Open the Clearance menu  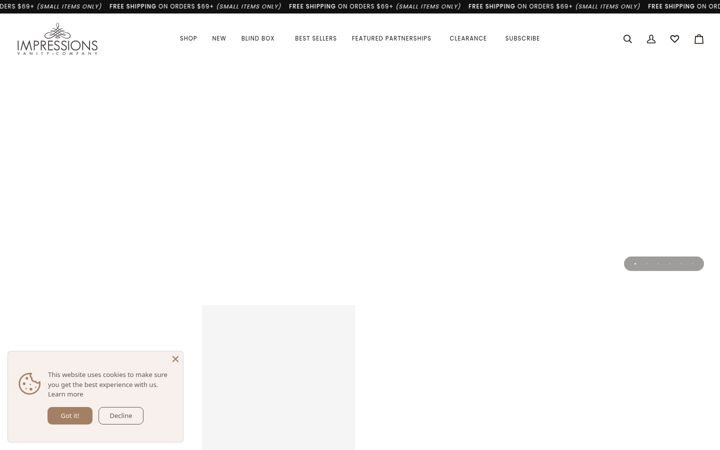(x=468, y=39)
